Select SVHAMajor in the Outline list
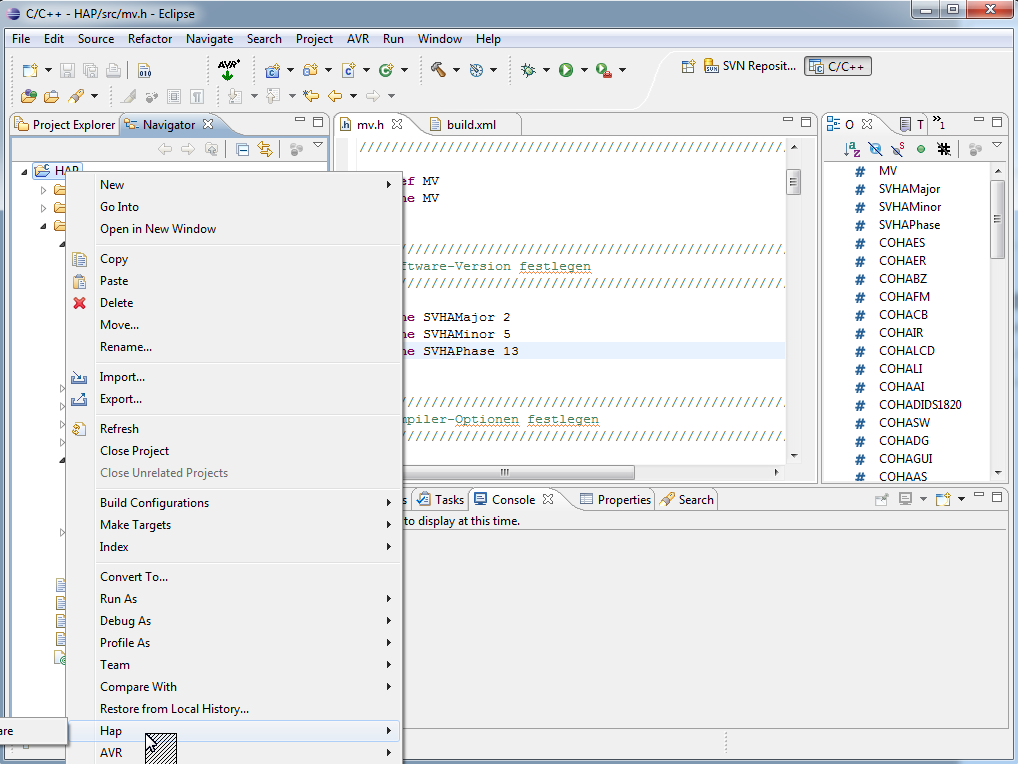Viewport: 1018px width, 764px height. pyautogui.click(x=909, y=189)
